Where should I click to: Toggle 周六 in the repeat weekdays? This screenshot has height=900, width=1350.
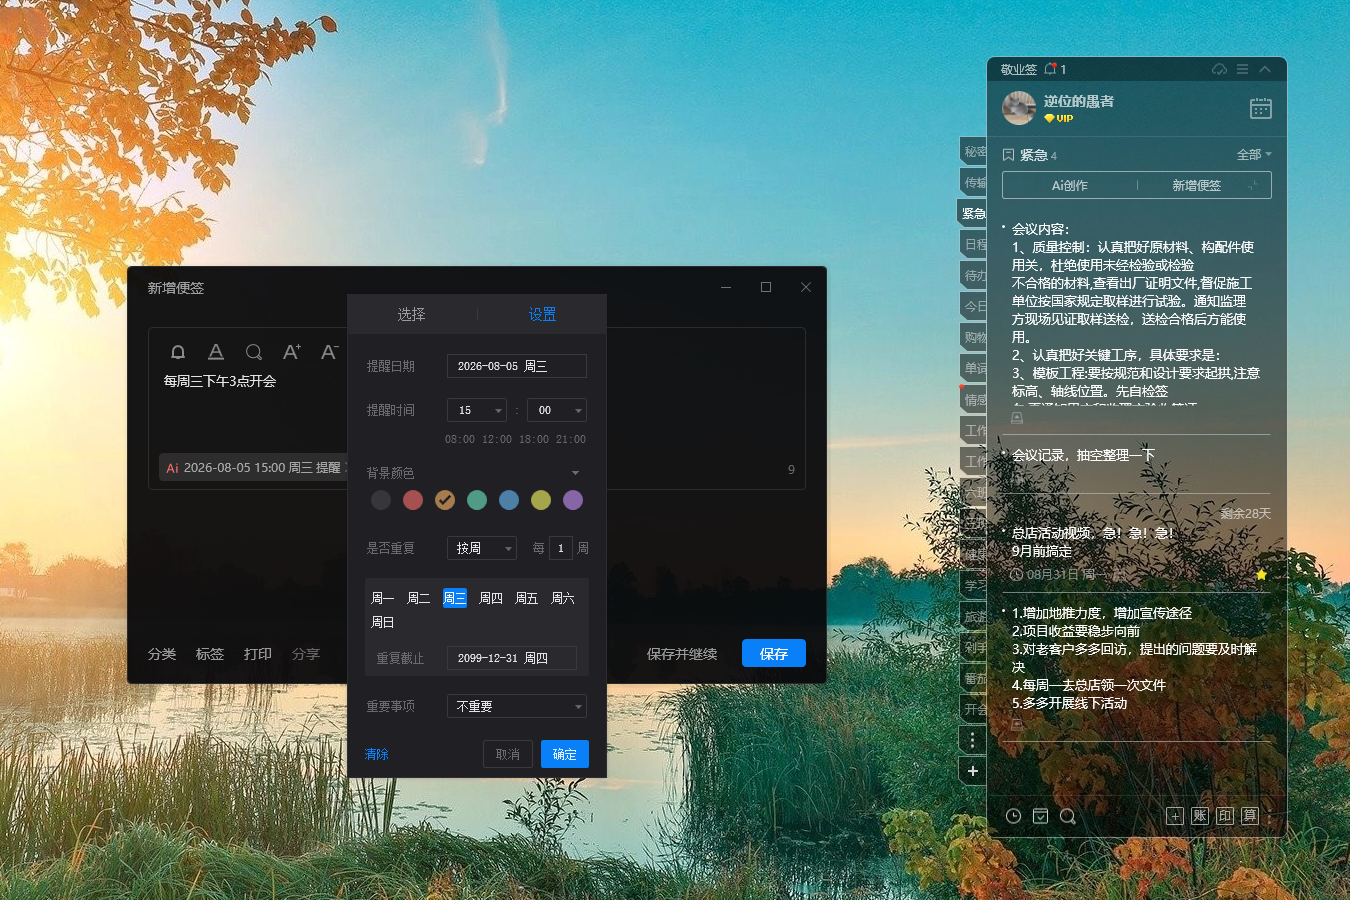563,598
